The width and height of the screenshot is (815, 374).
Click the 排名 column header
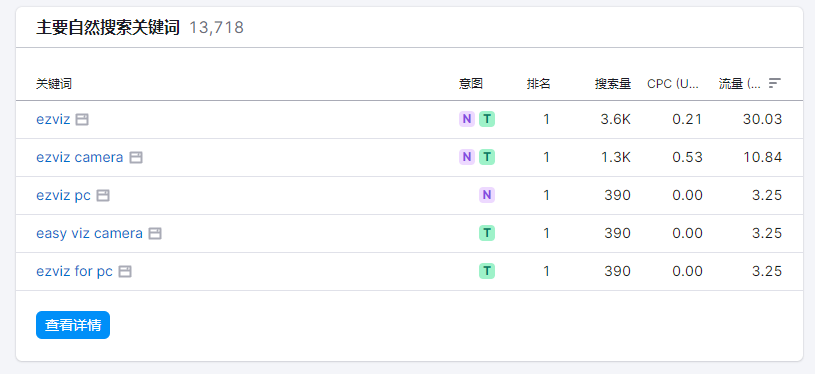[x=538, y=84]
